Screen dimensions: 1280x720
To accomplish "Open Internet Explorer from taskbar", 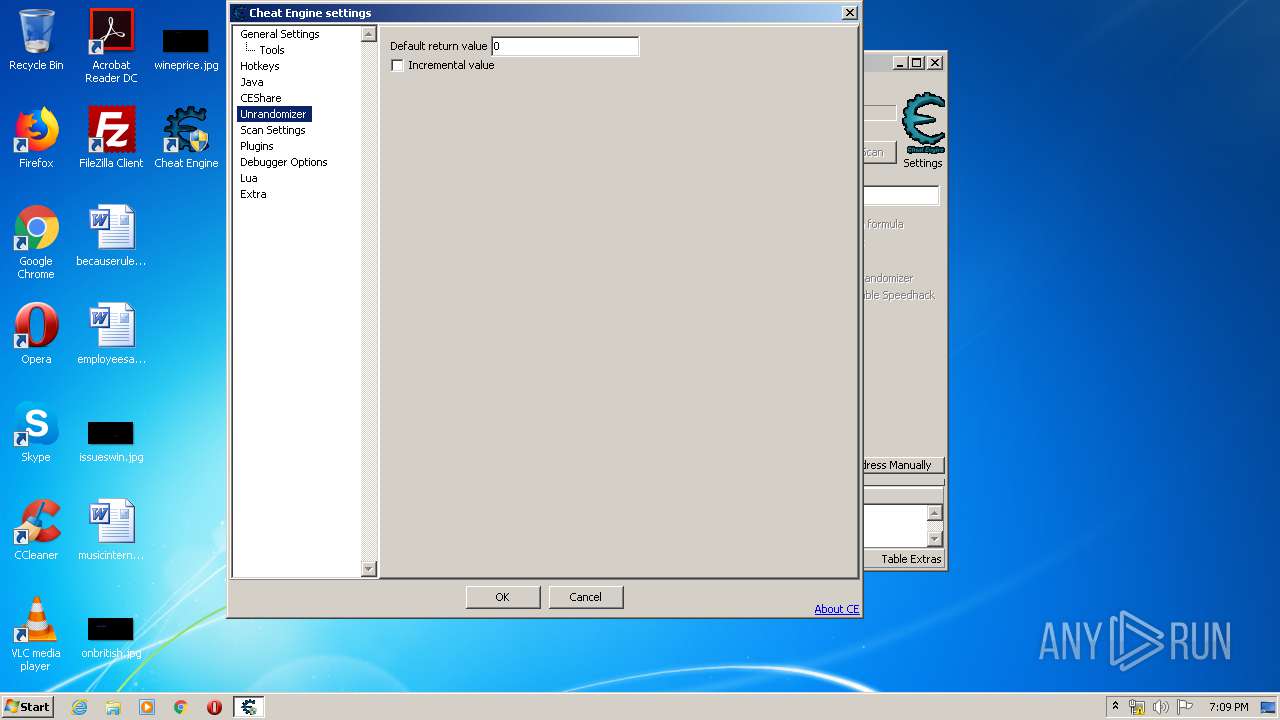I will (79, 707).
